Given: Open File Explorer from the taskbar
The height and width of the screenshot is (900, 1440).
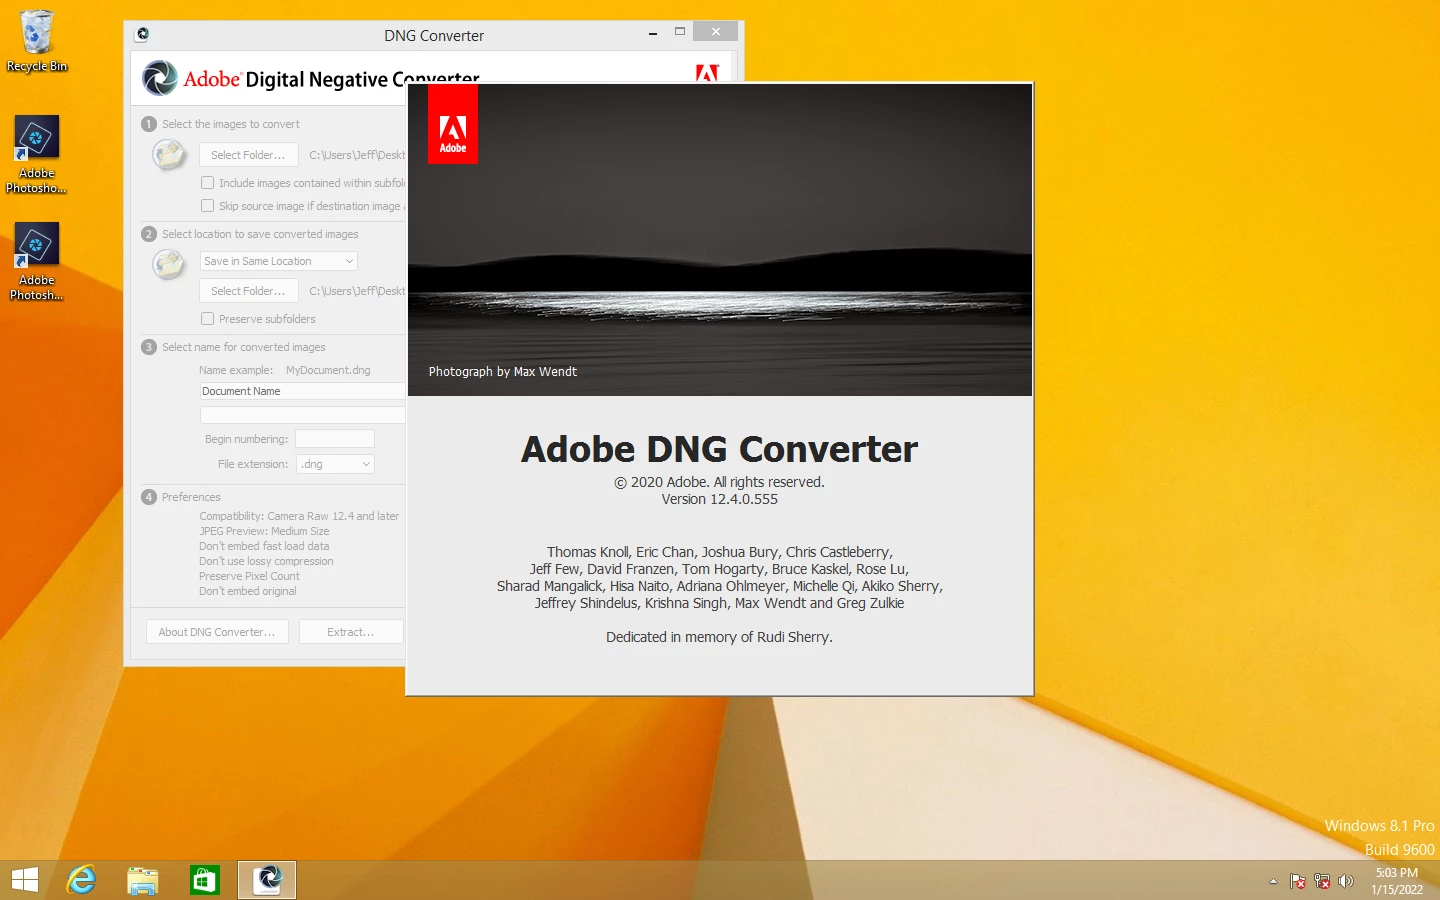Looking at the screenshot, I should [x=143, y=880].
